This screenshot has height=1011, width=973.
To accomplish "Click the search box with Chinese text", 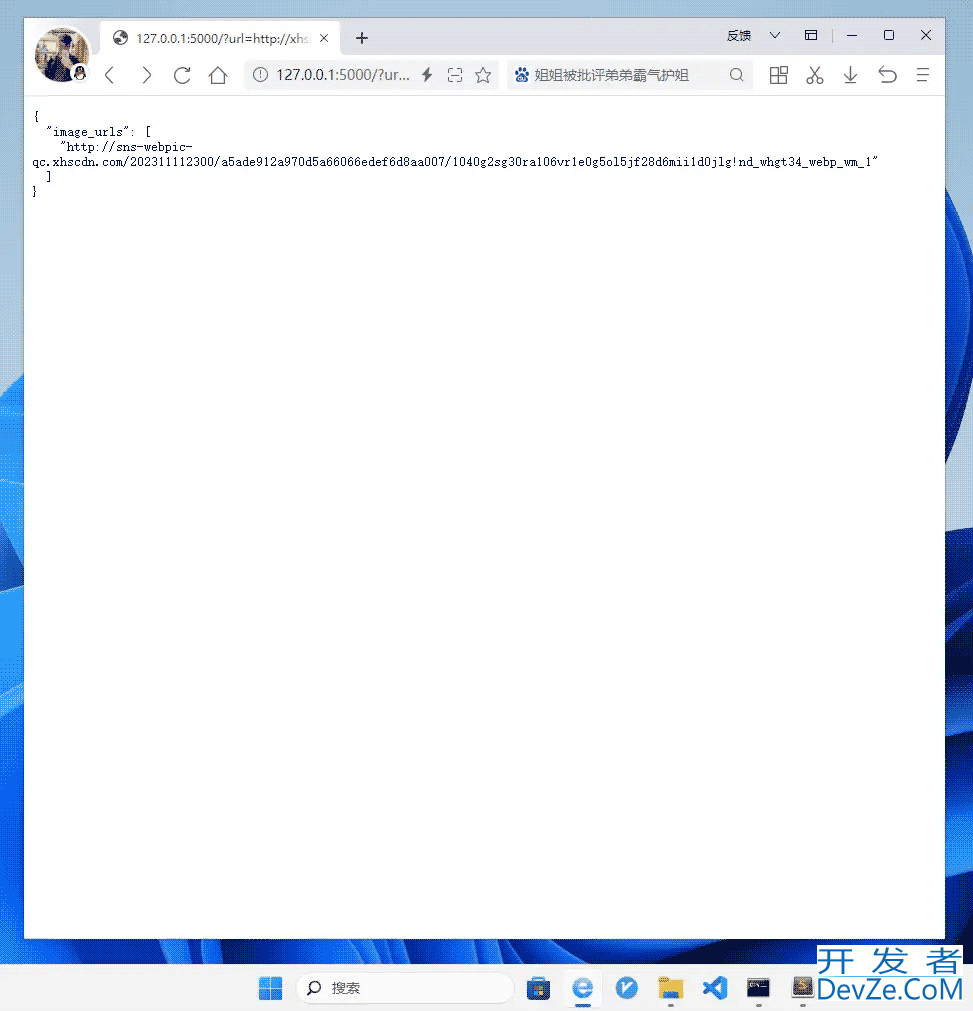I will coord(629,75).
